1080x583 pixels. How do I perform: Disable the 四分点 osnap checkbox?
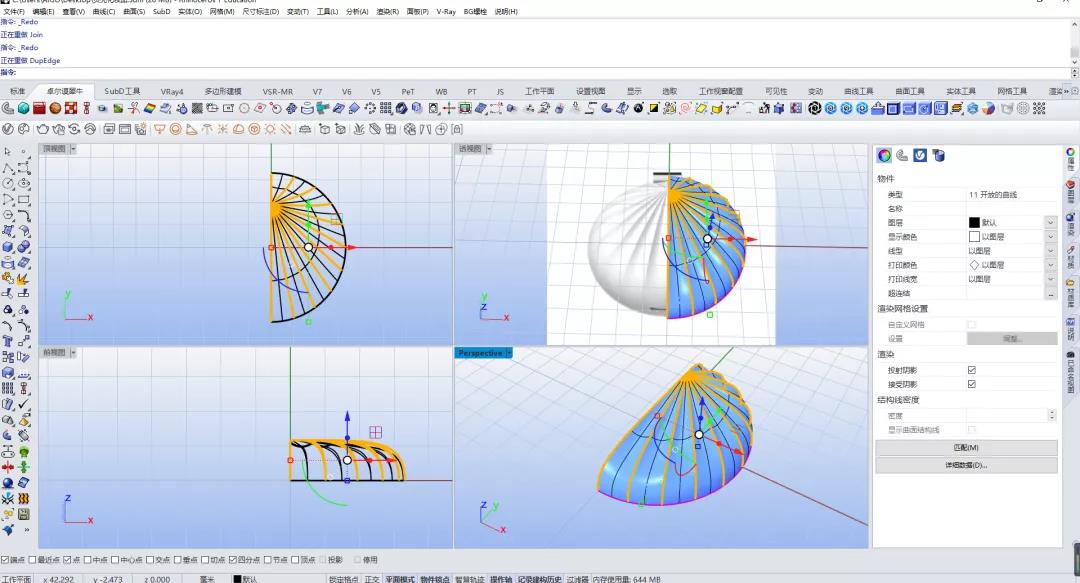pos(233,560)
